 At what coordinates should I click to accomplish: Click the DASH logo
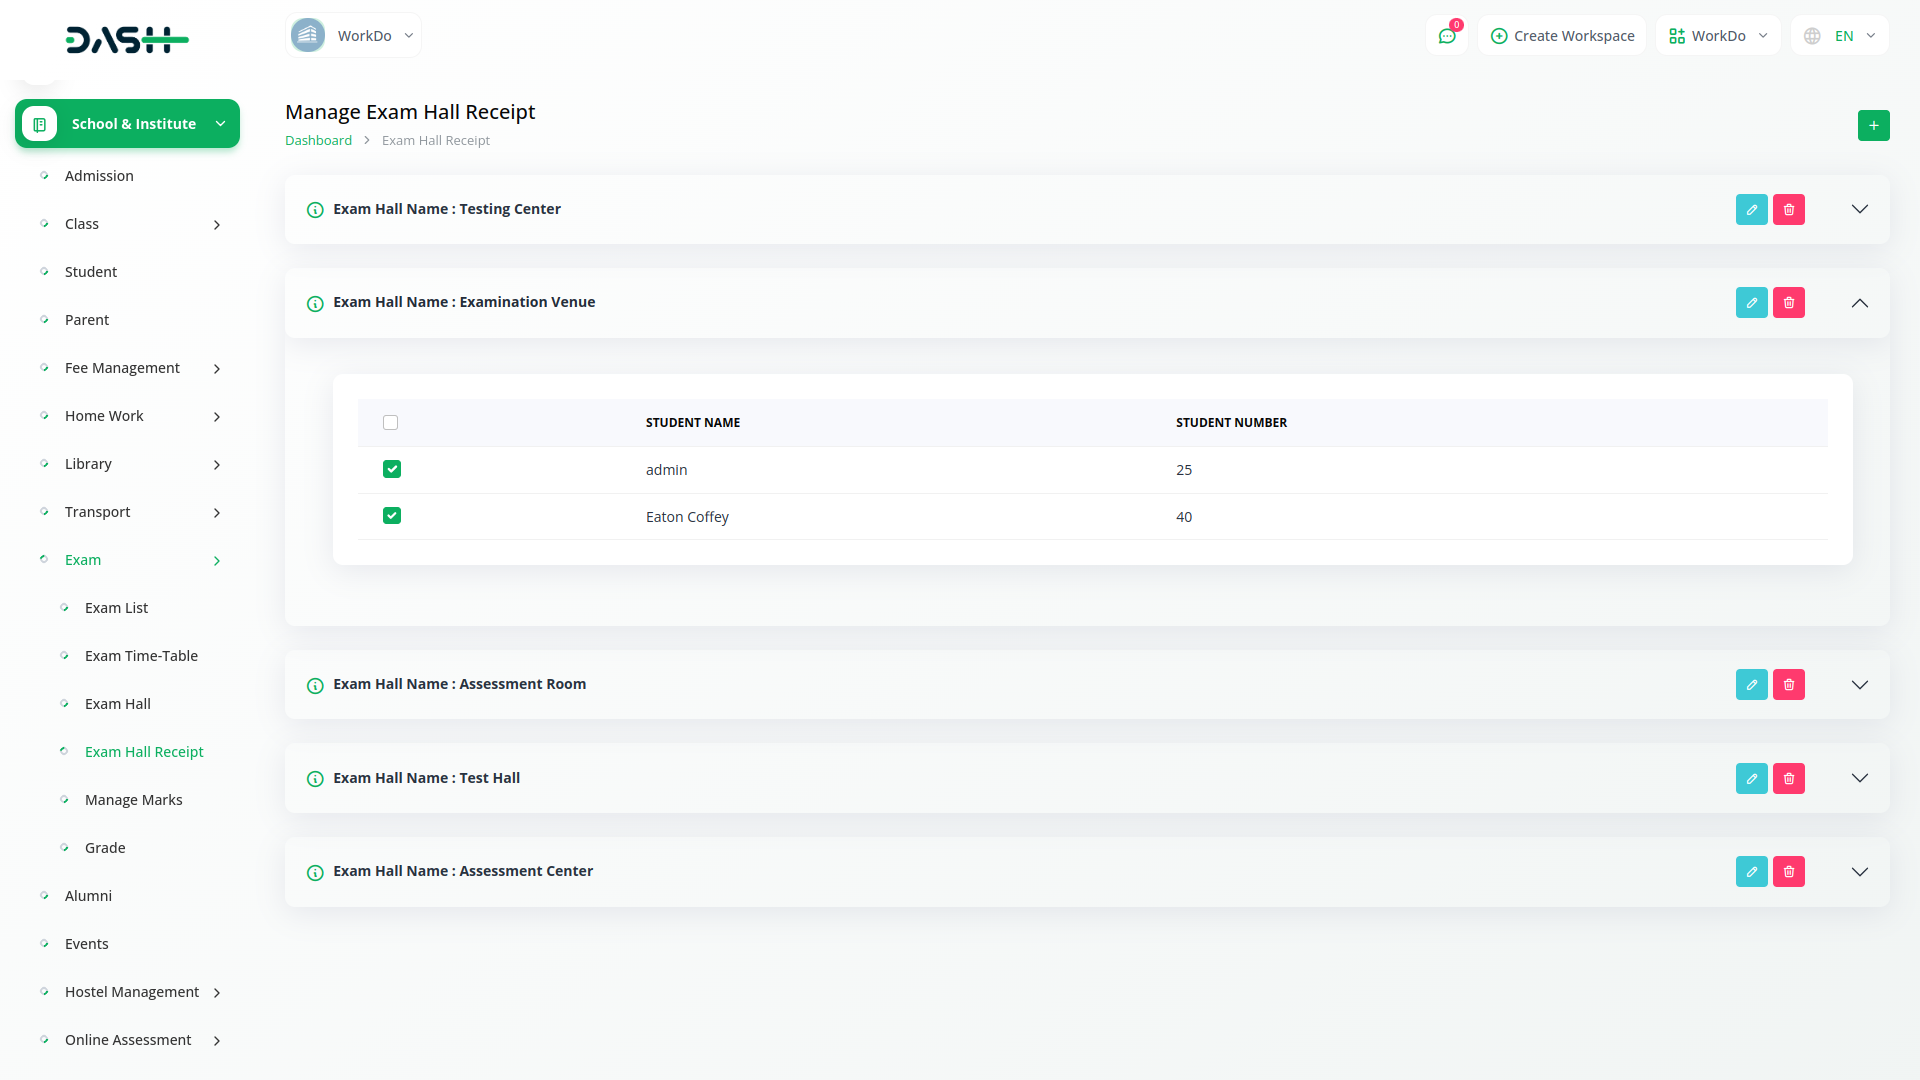tap(127, 40)
